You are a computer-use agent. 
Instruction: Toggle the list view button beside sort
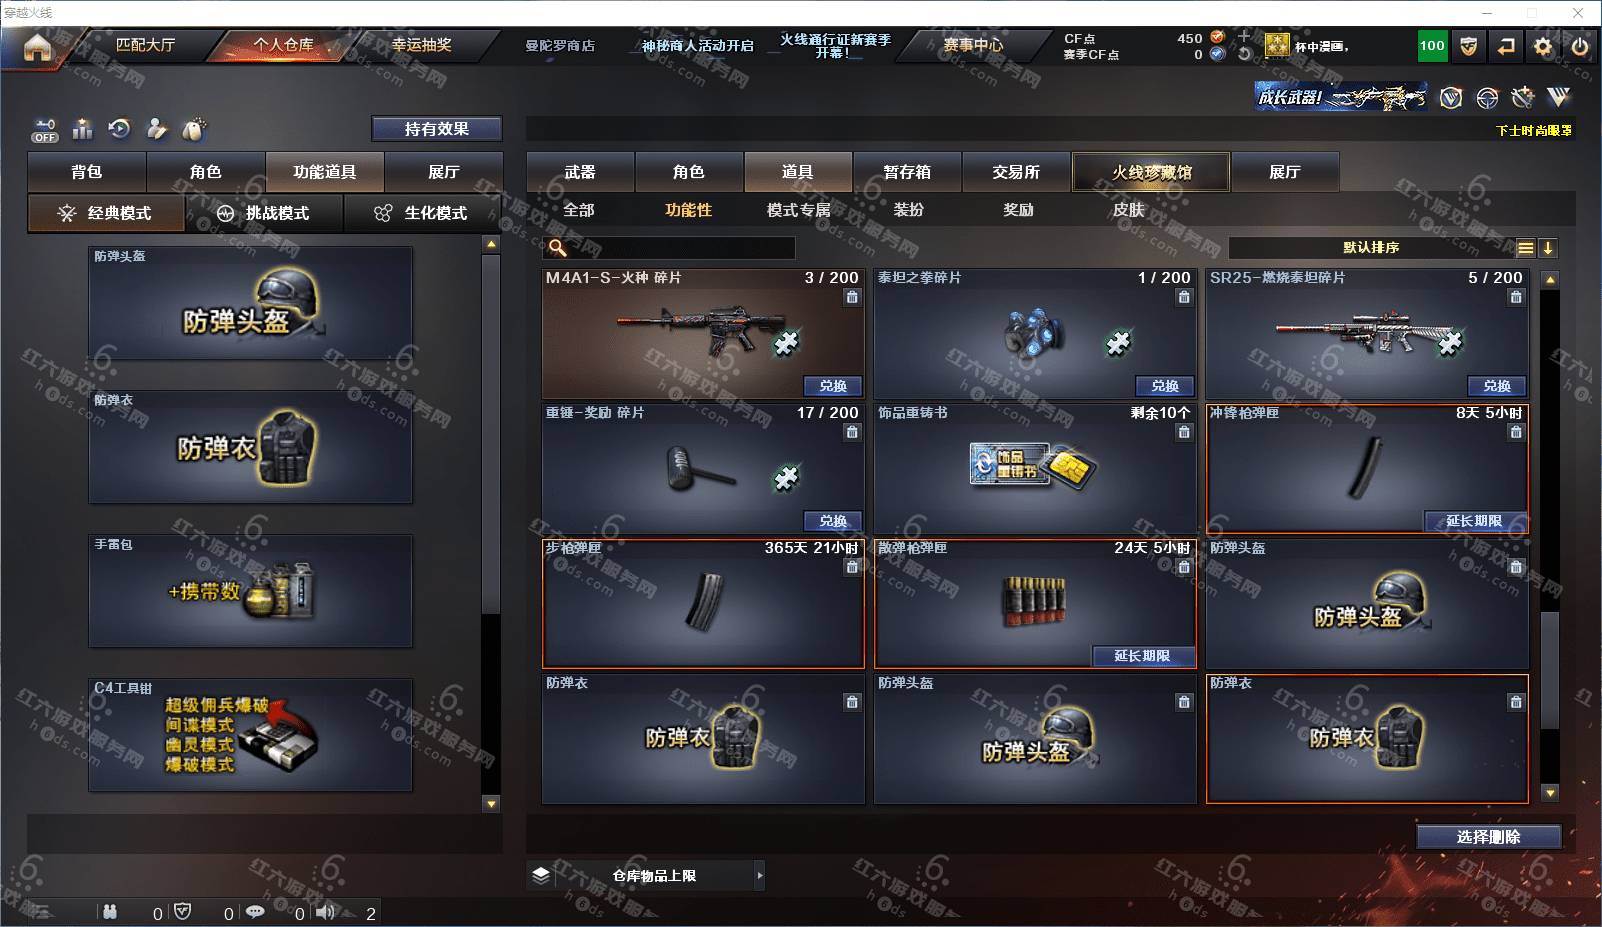1526,248
